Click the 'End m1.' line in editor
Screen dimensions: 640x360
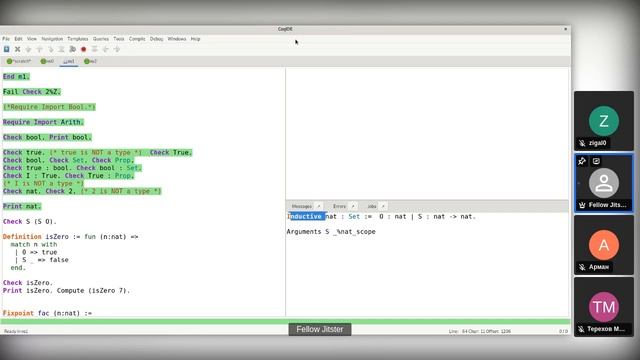tap(16, 77)
